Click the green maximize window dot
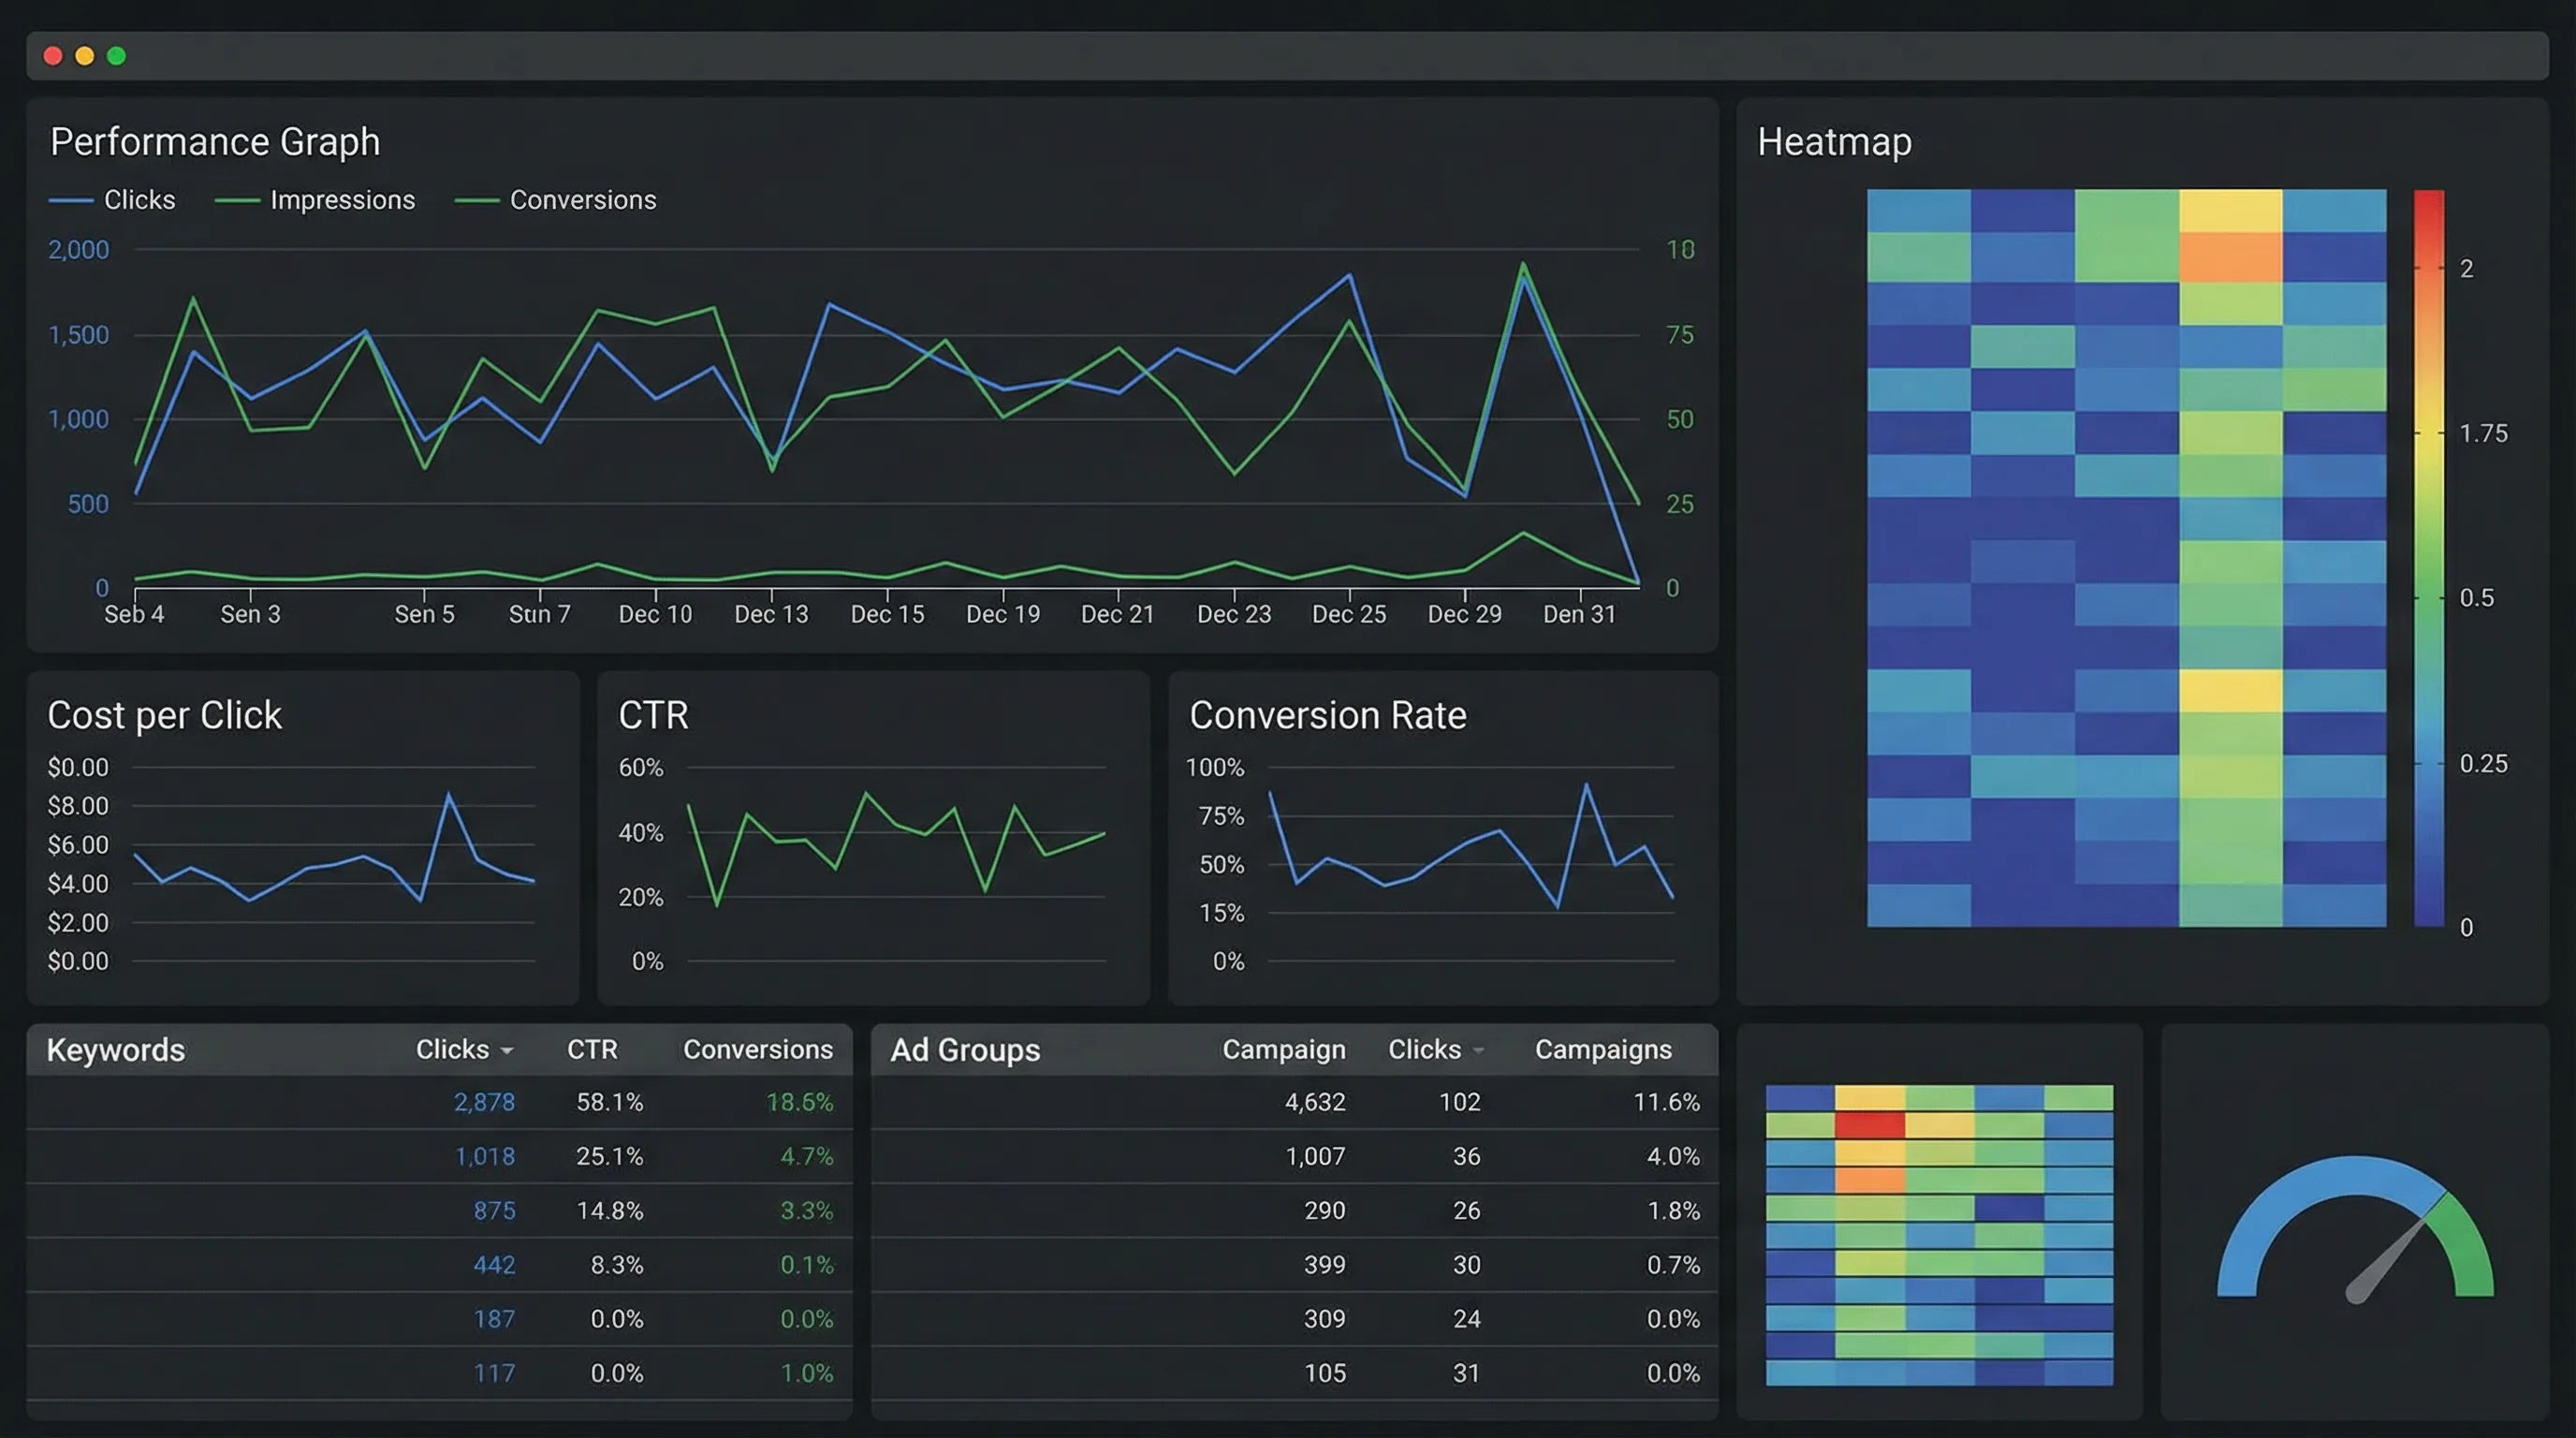The width and height of the screenshot is (2576, 1438). (x=116, y=56)
